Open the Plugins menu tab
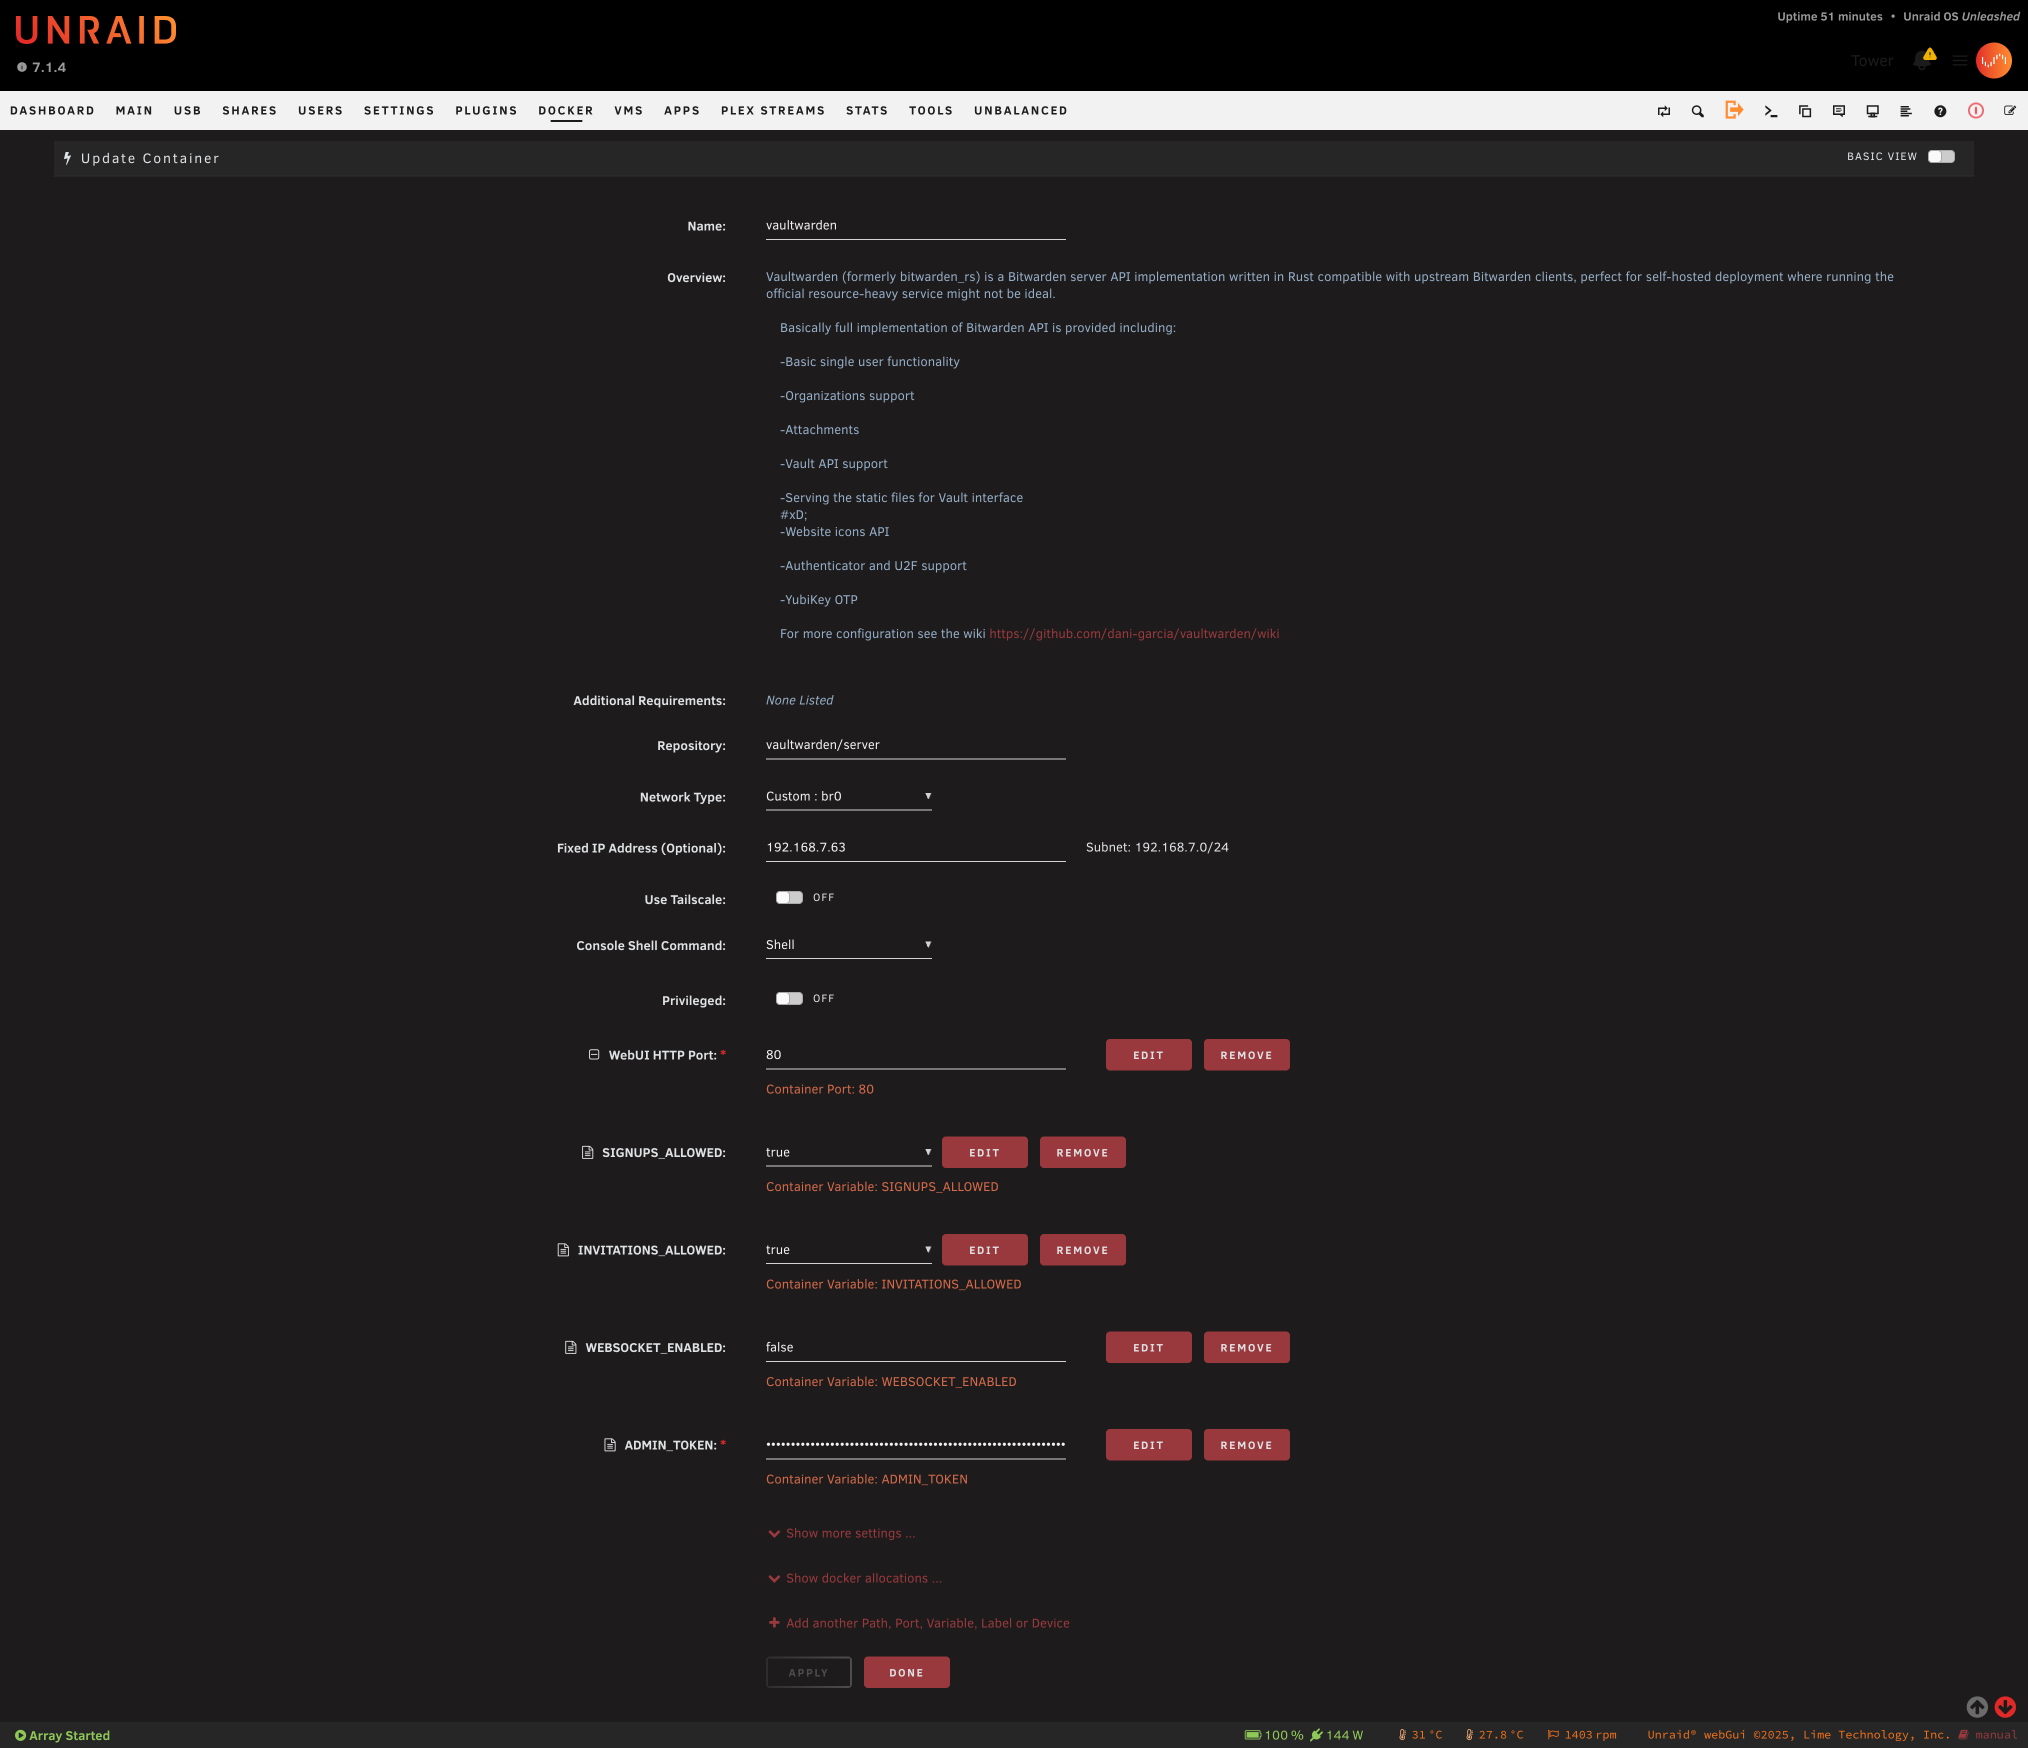The height and width of the screenshot is (1748, 2028). tap(486, 111)
